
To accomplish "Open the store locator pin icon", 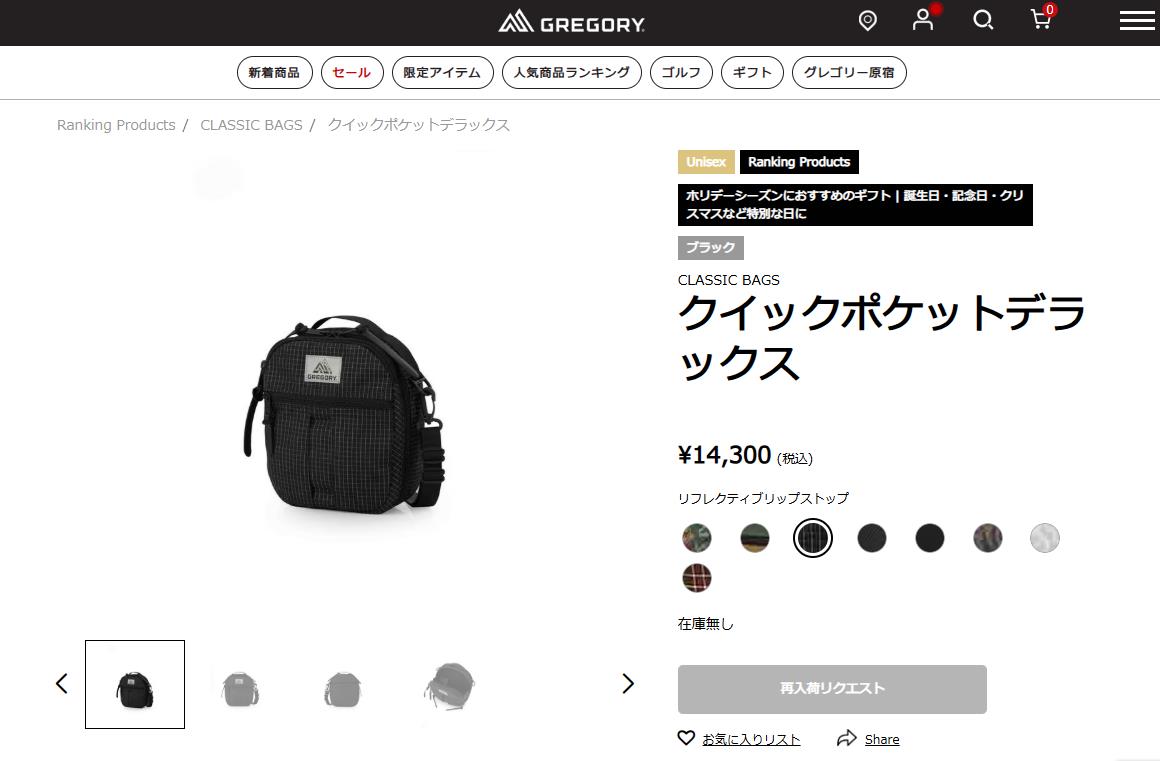I will [867, 21].
